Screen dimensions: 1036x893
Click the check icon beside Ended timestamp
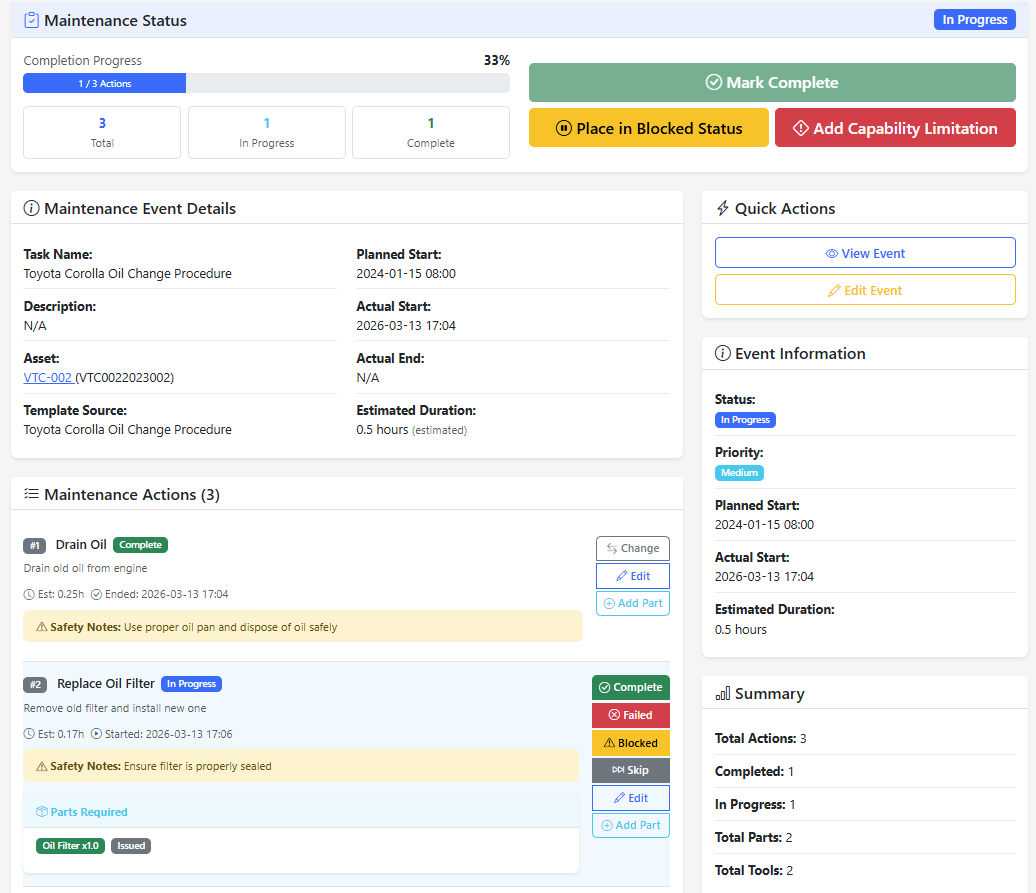click(x=96, y=594)
